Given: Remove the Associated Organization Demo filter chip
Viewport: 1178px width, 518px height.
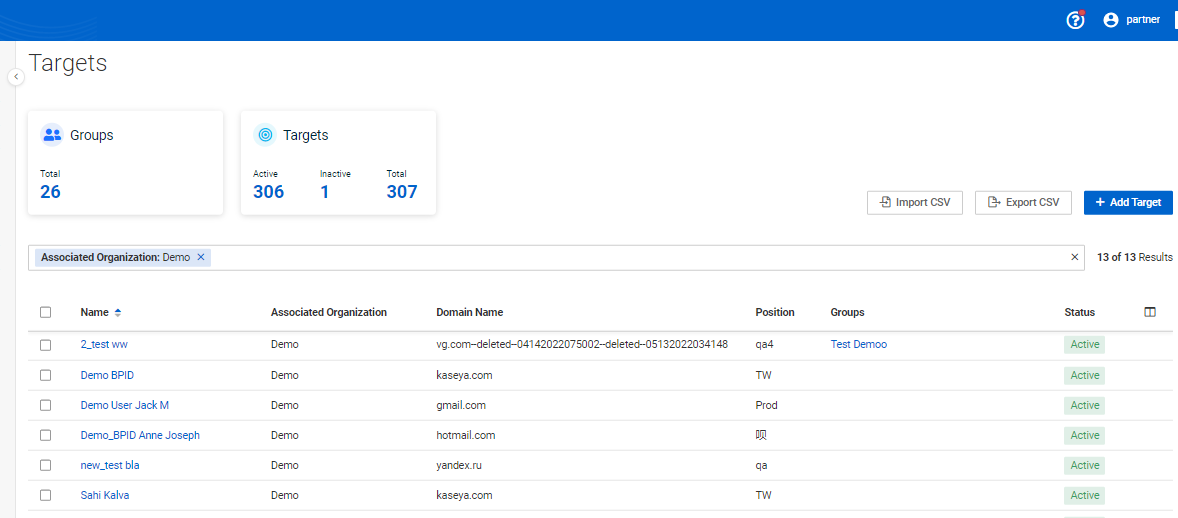Looking at the screenshot, I should (x=201, y=257).
